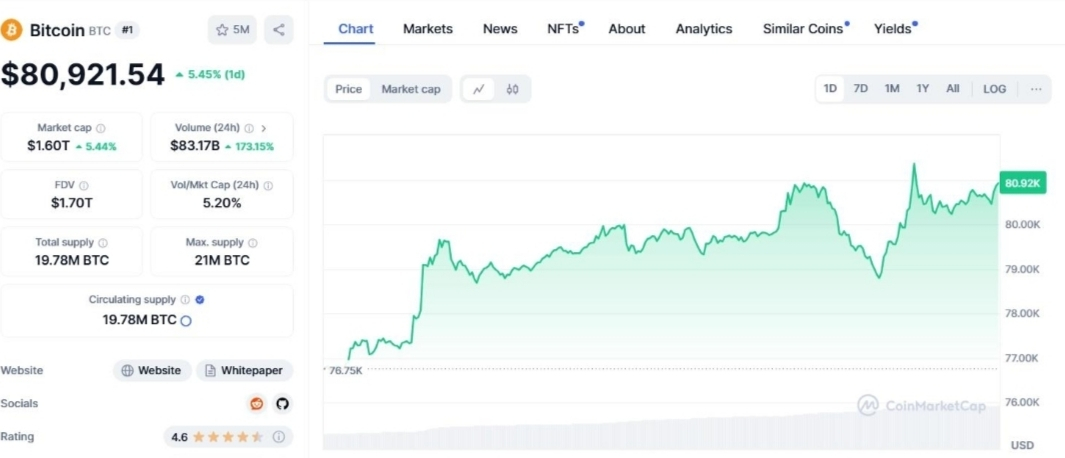This screenshot has height=458, width=1065.
Task: Add Bitcoin to watchlist via star button
Action: click(232, 30)
